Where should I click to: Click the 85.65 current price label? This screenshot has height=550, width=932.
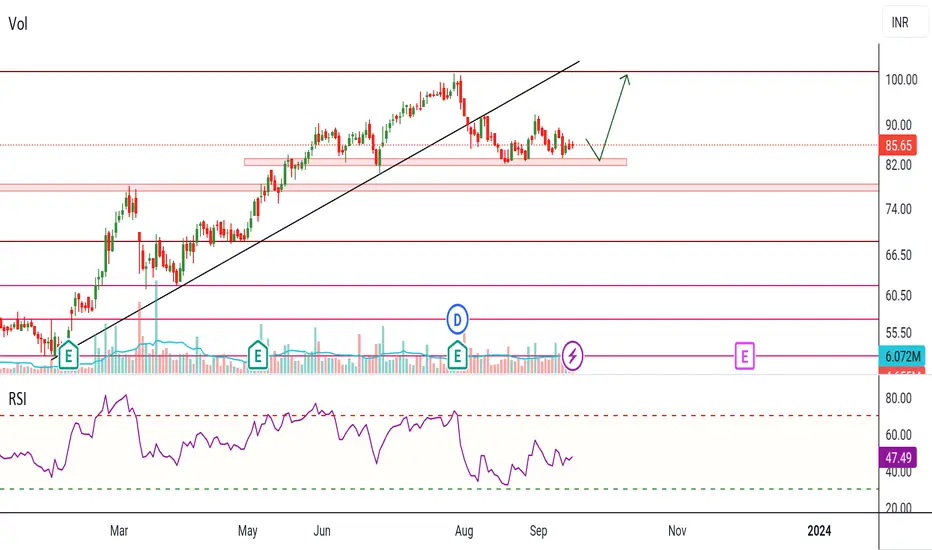coord(898,145)
